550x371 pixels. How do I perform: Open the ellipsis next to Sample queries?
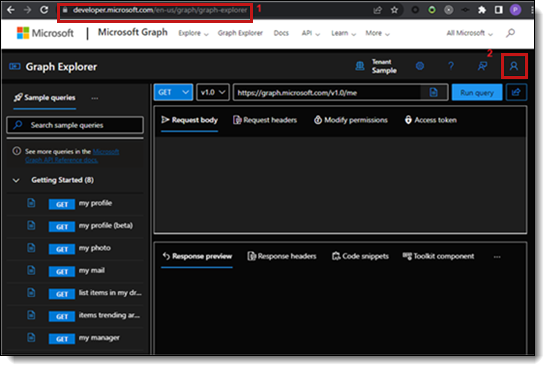(x=95, y=99)
